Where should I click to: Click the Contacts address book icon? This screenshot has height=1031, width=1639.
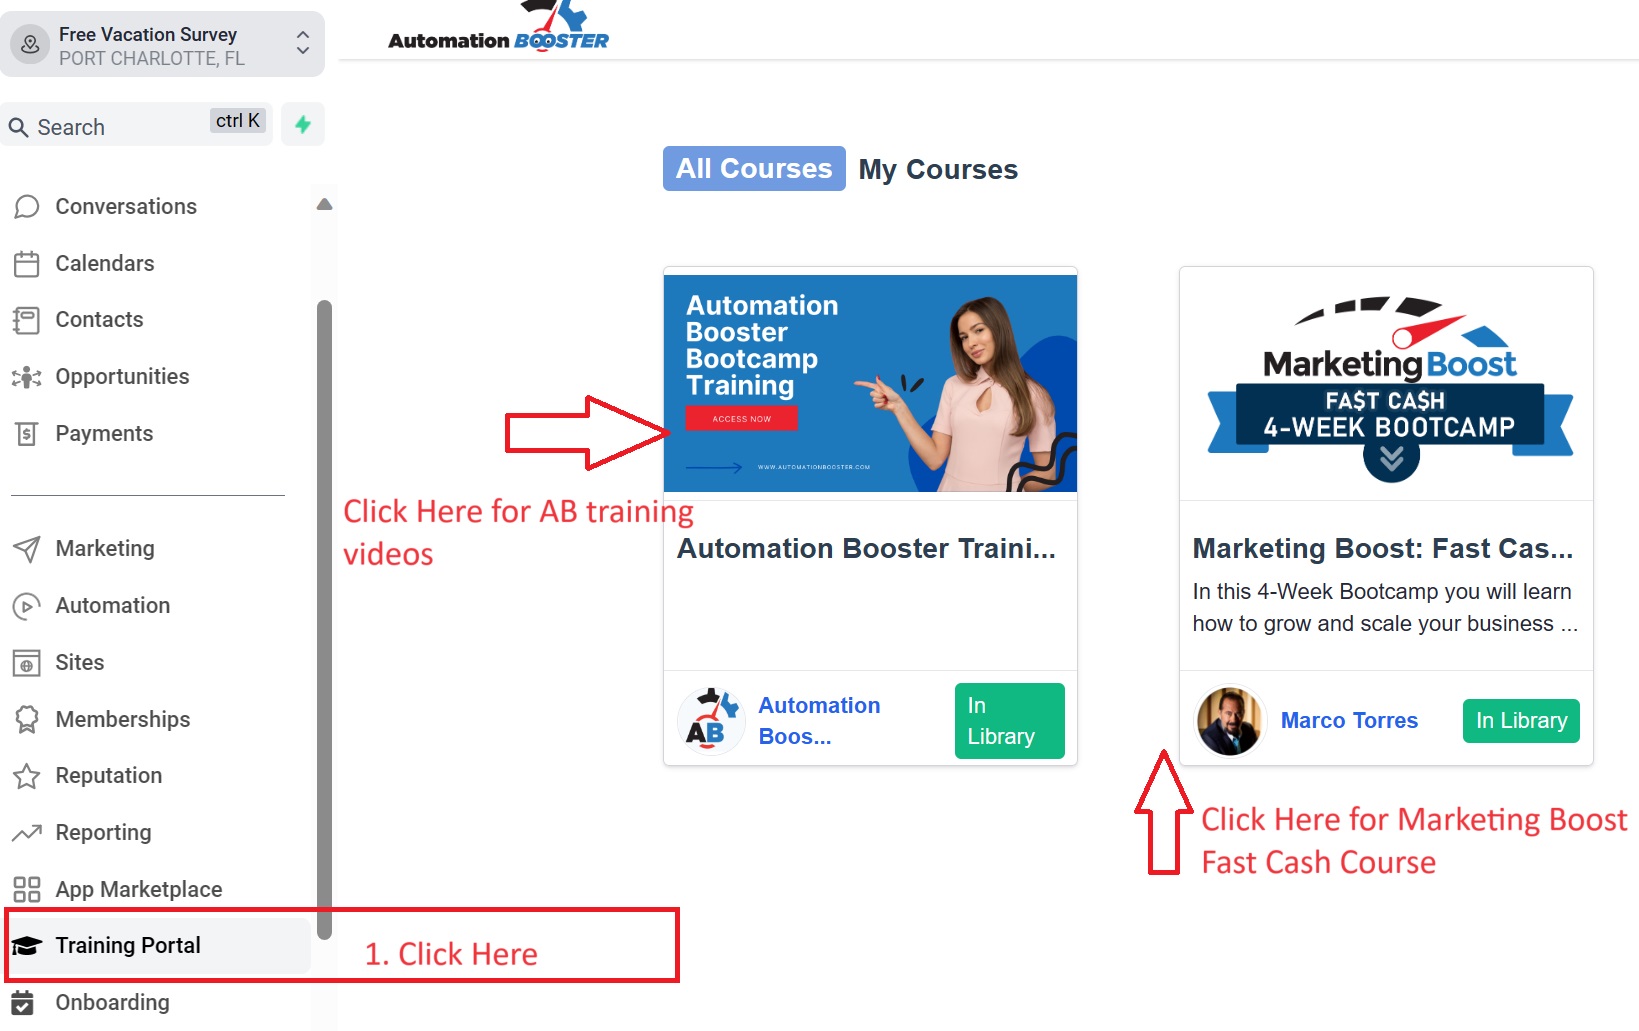(27, 320)
